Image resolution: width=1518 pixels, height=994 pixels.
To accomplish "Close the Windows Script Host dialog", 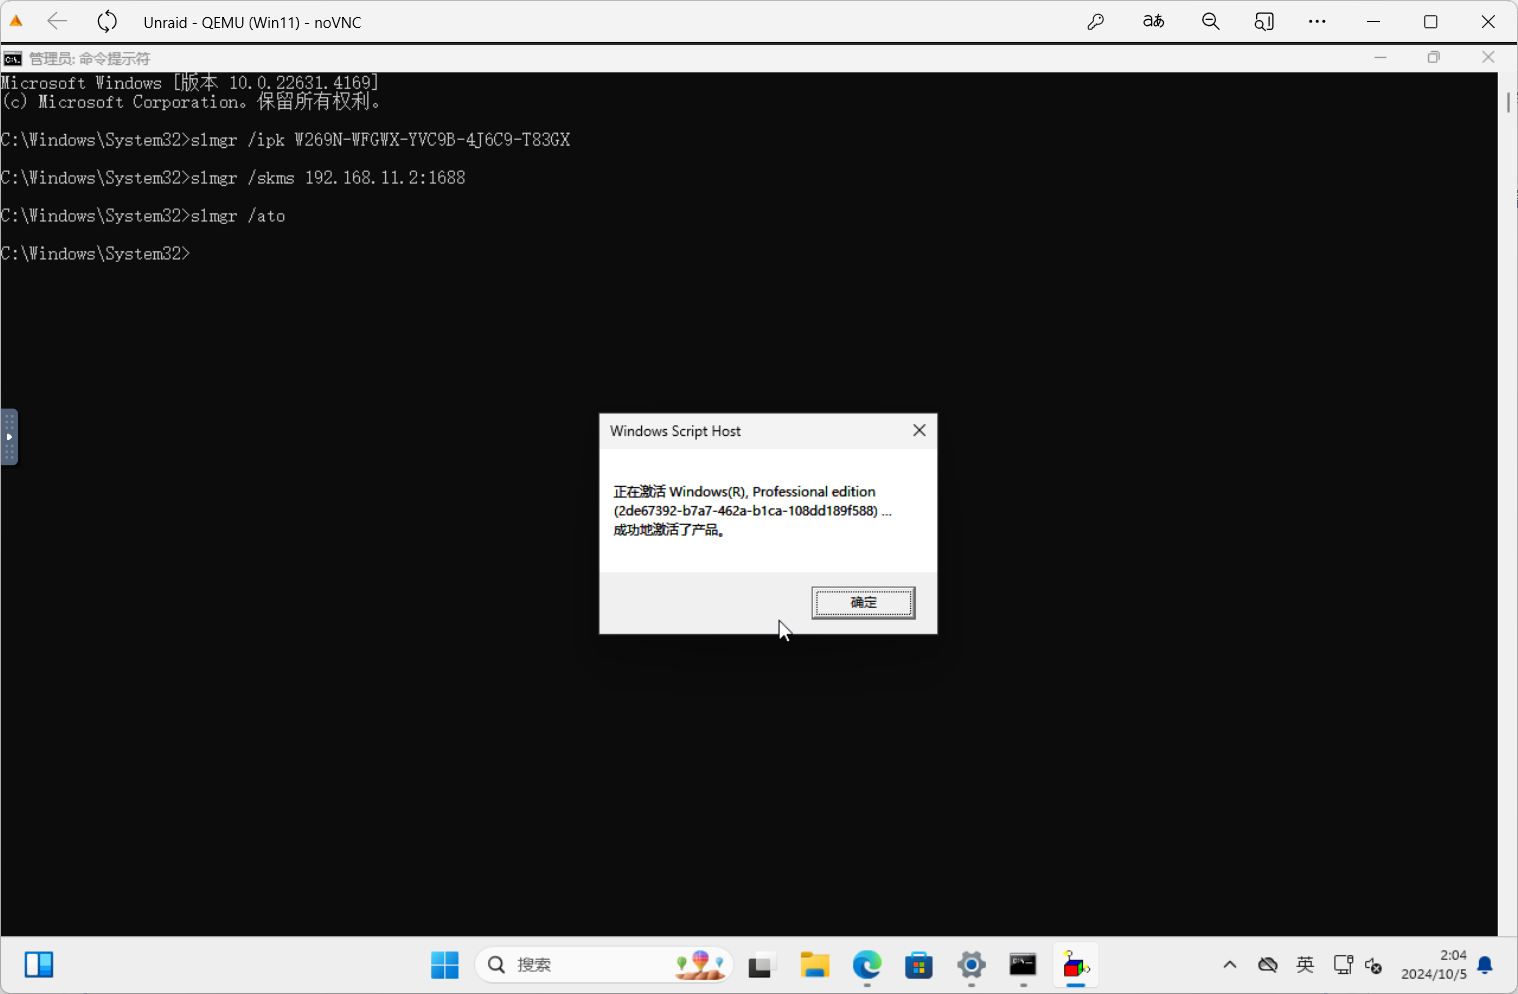I will 919,430.
